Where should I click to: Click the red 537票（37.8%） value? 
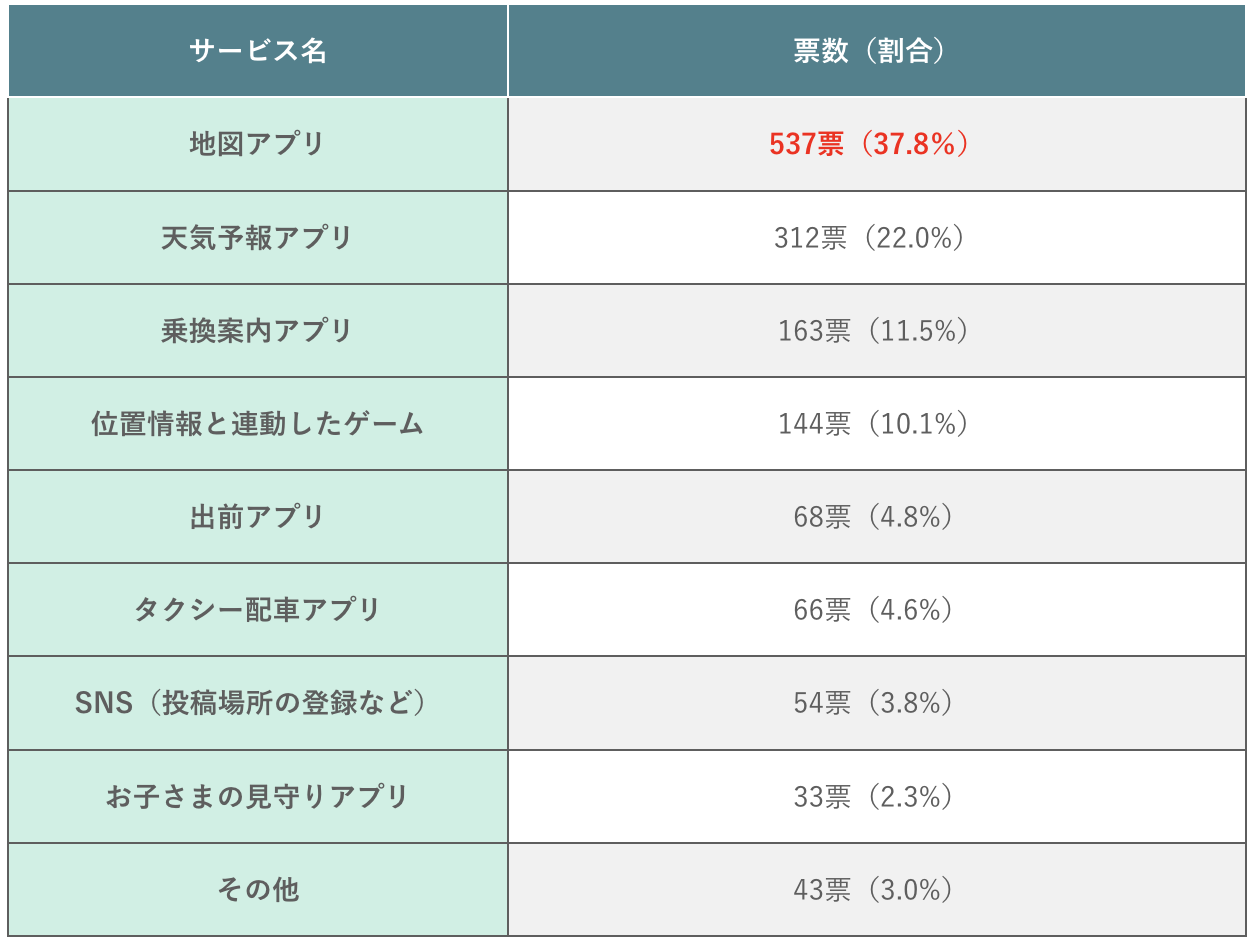[870, 144]
